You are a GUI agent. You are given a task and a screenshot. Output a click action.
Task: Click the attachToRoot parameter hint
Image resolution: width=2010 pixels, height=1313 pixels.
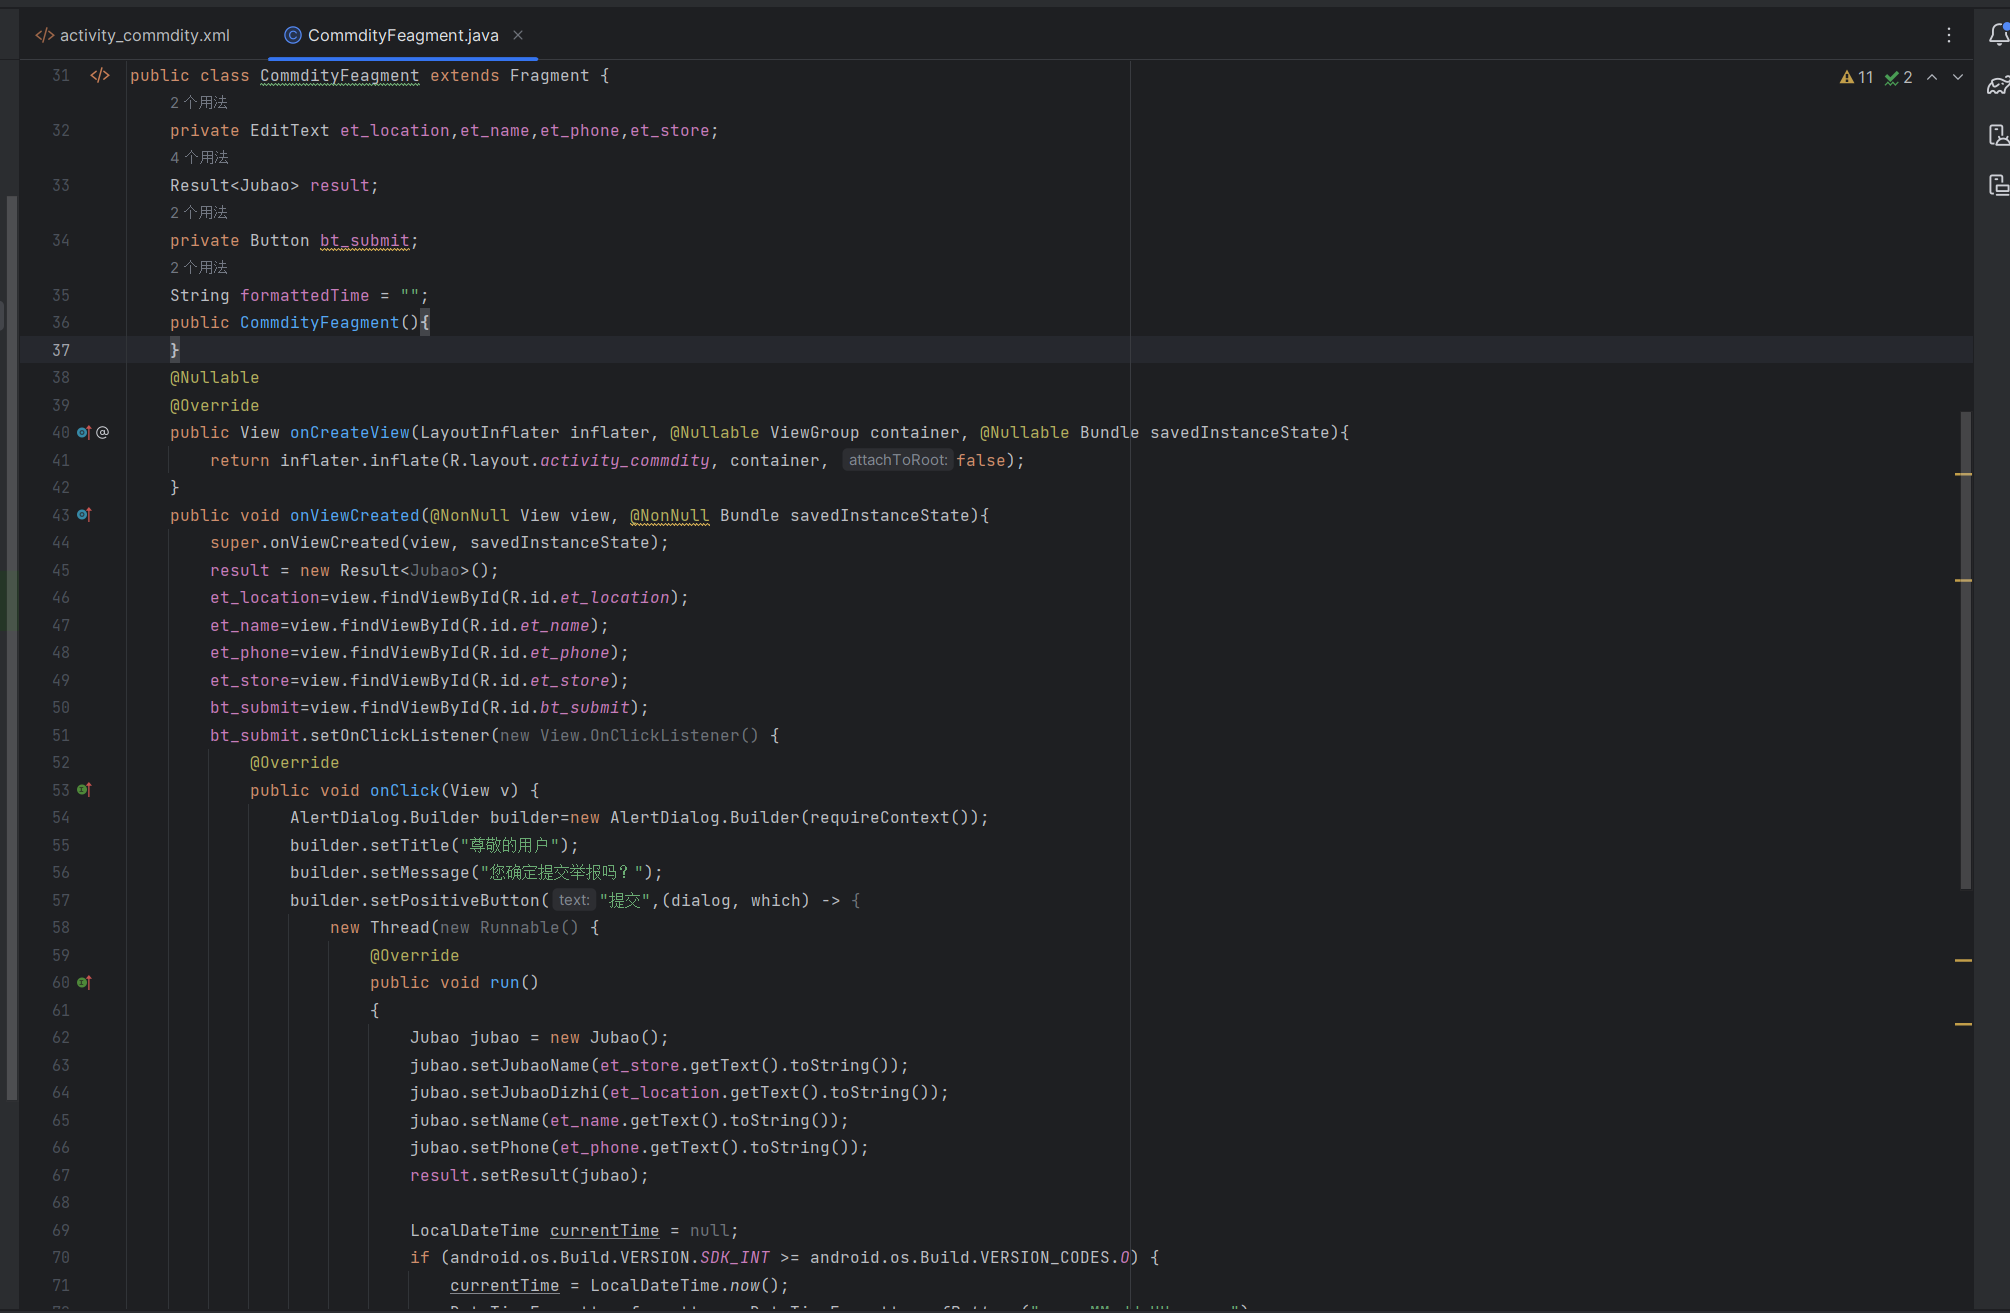click(897, 460)
